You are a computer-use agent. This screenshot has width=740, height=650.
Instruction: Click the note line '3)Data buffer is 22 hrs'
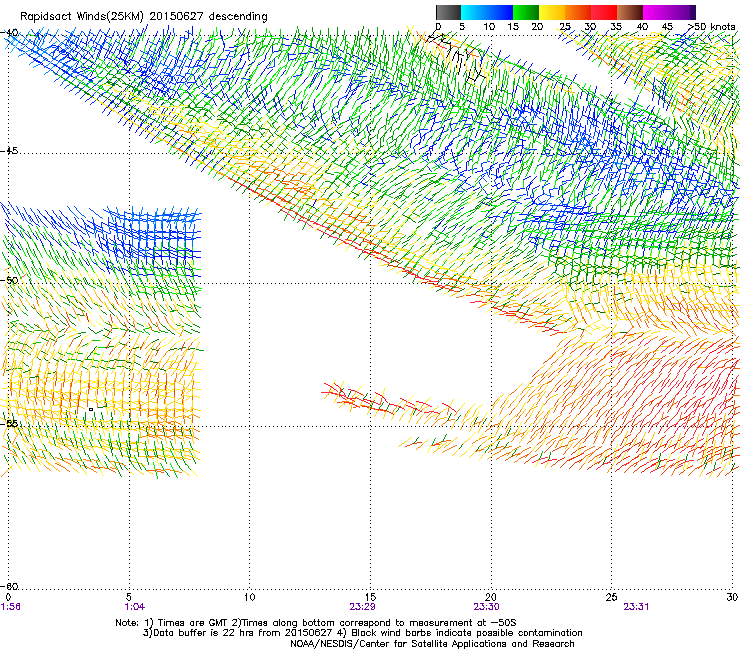pyautogui.click(x=362, y=633)
